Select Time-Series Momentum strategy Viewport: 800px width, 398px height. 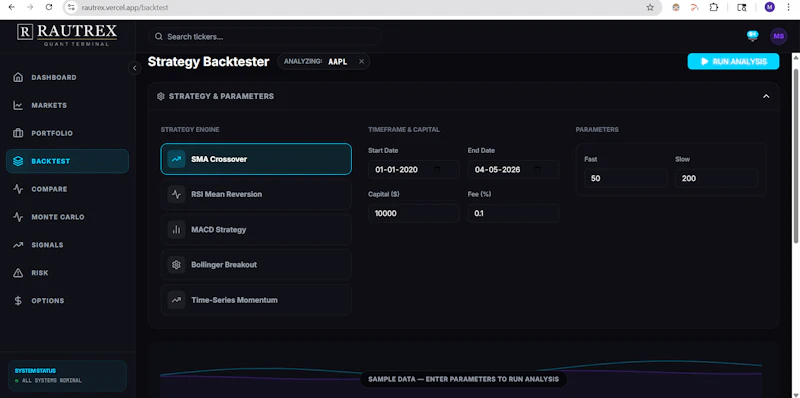pos(256,300)
